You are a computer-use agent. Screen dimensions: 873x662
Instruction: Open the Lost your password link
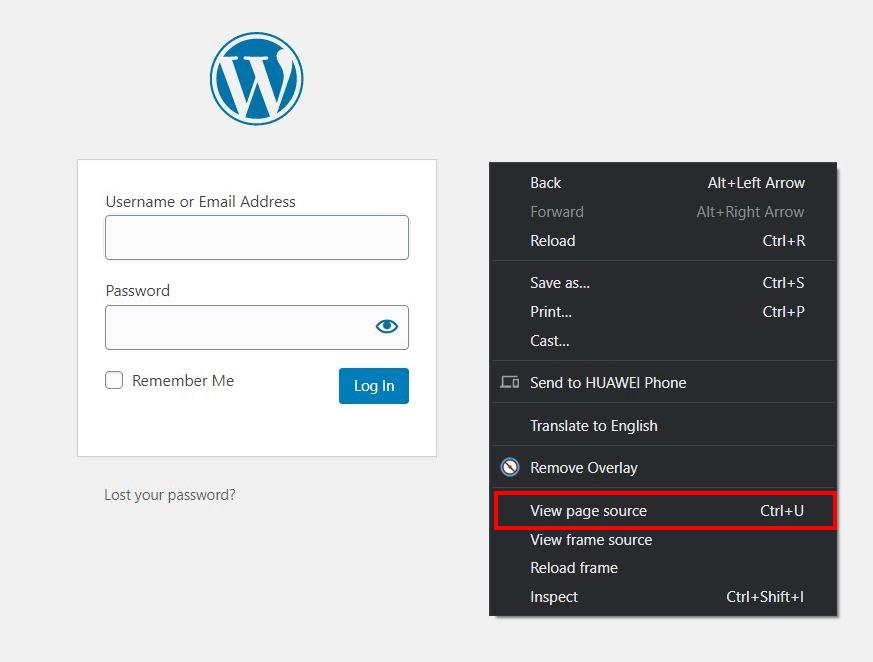[169, 494]
